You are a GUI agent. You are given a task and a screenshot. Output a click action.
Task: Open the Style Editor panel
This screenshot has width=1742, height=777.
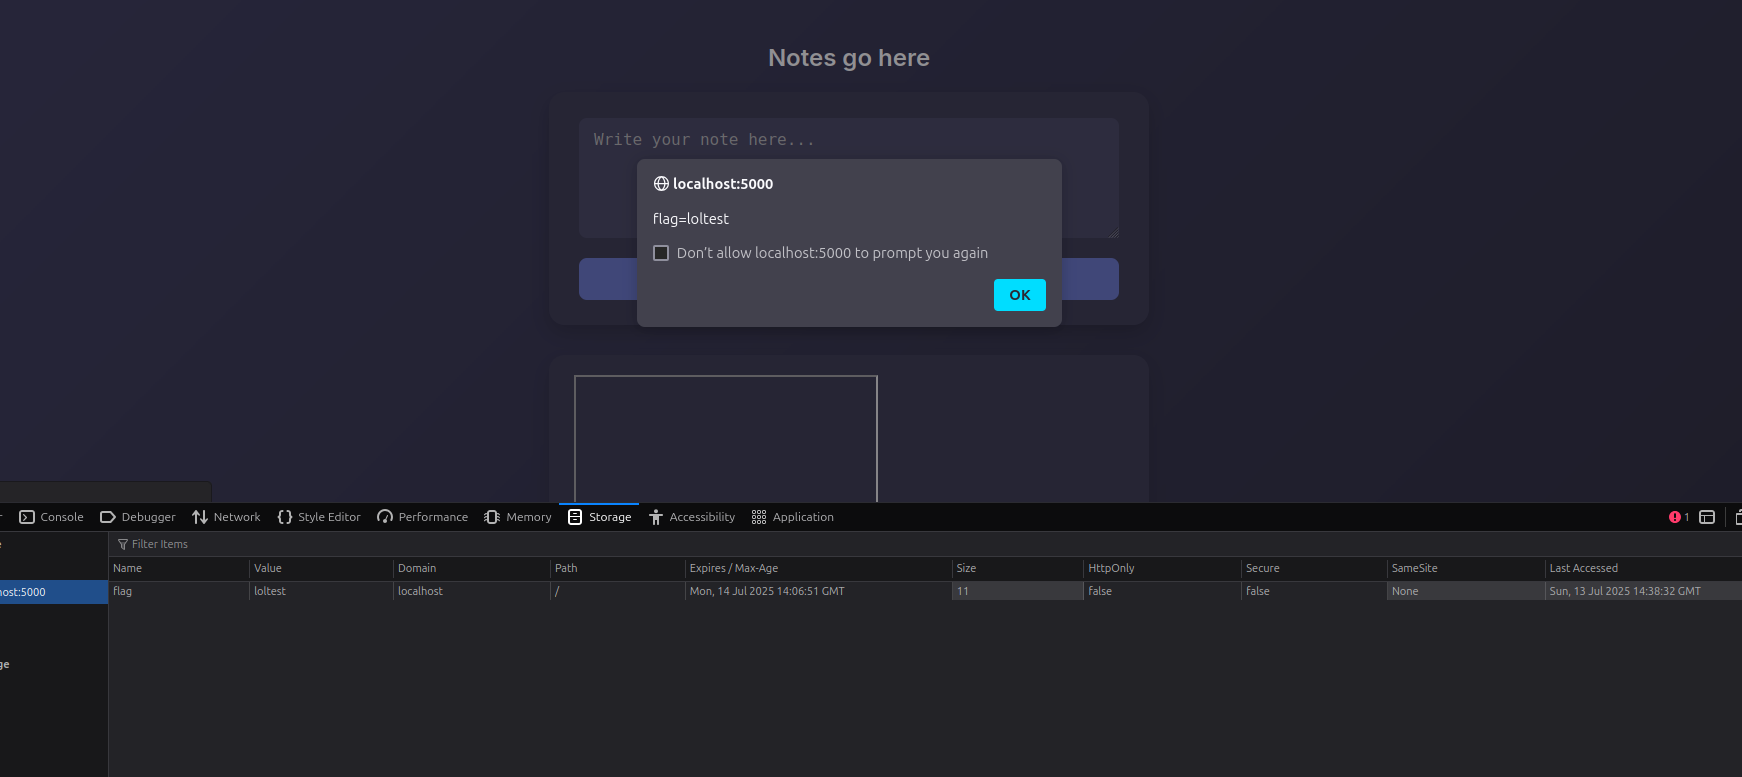pyautogui.click(x=319, y=517)
